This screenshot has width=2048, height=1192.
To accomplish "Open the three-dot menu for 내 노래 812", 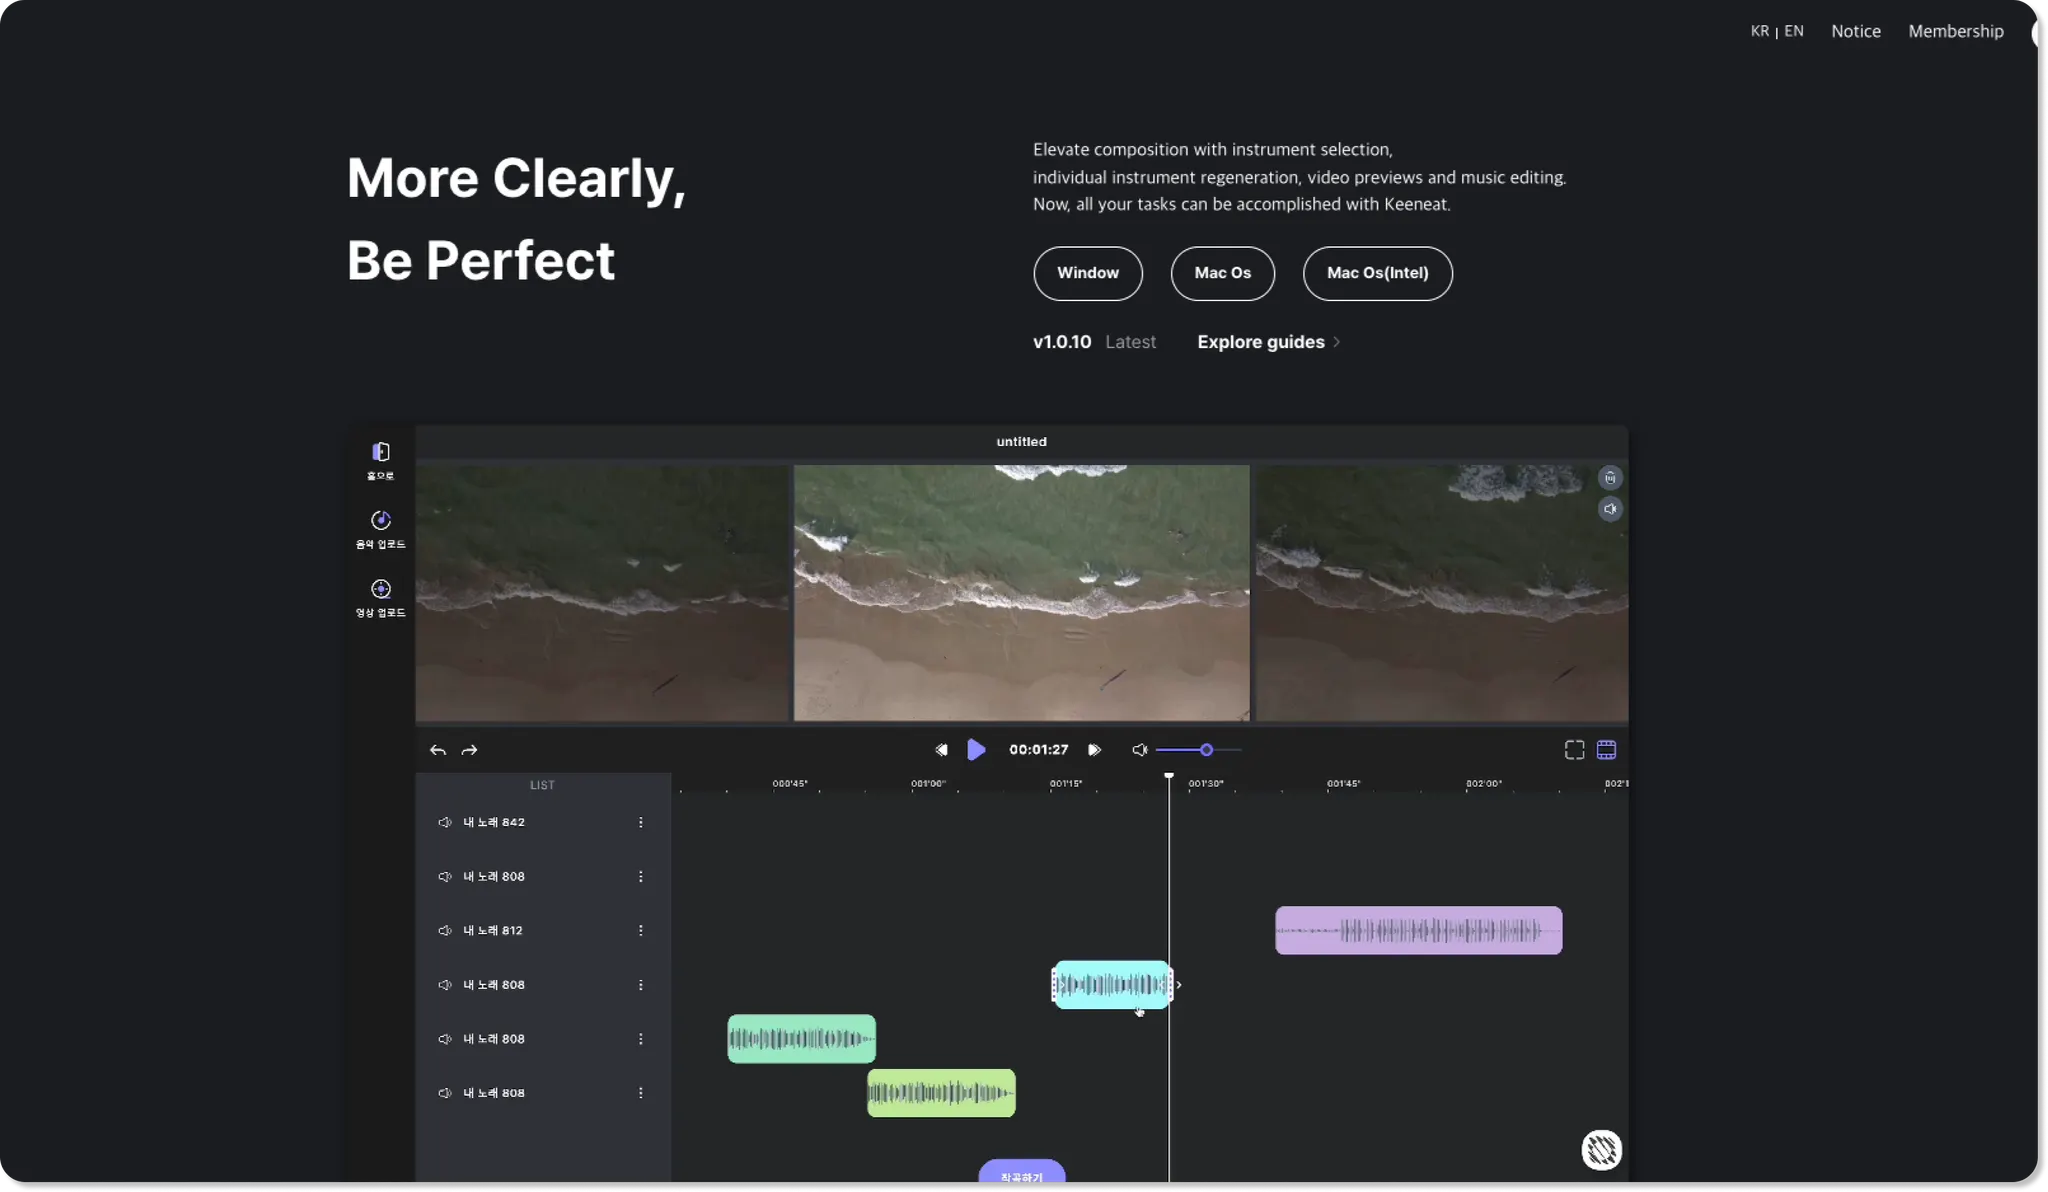I will (x=641, y=930).
